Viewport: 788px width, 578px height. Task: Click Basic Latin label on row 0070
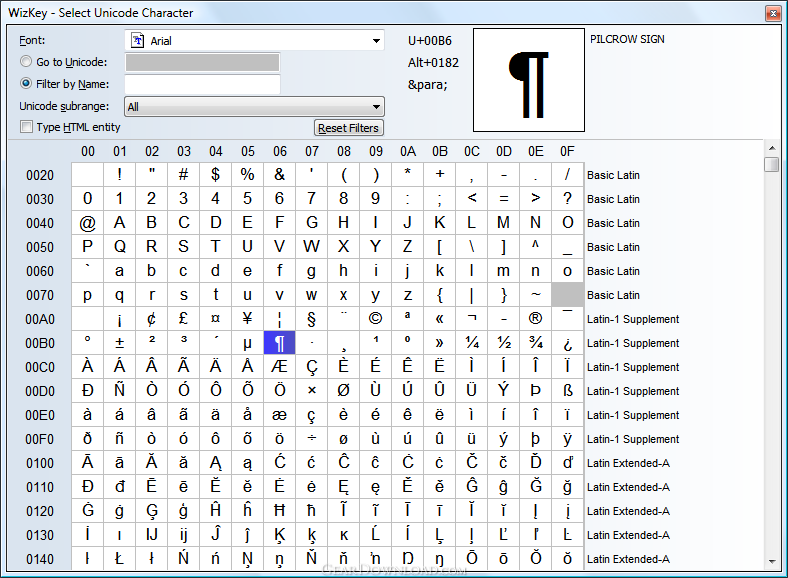coord(613,295)
